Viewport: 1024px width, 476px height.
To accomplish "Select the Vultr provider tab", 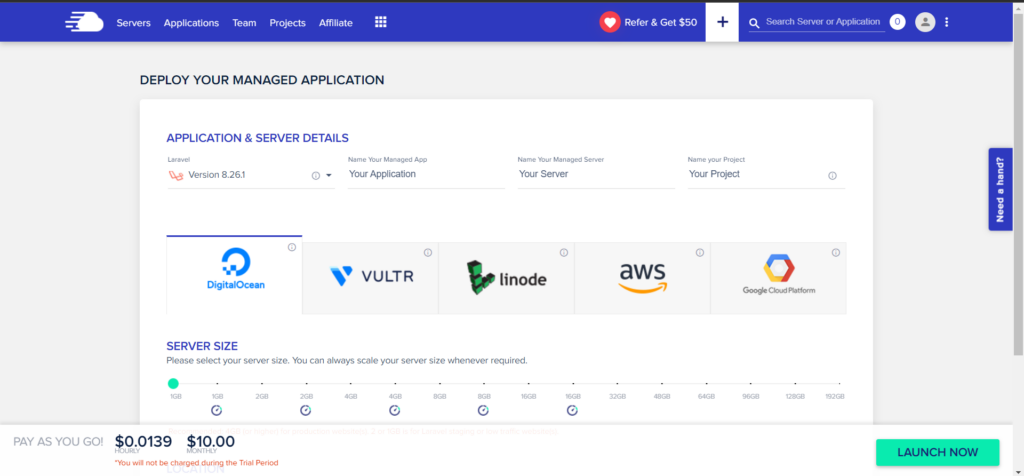I will point(370,278).
